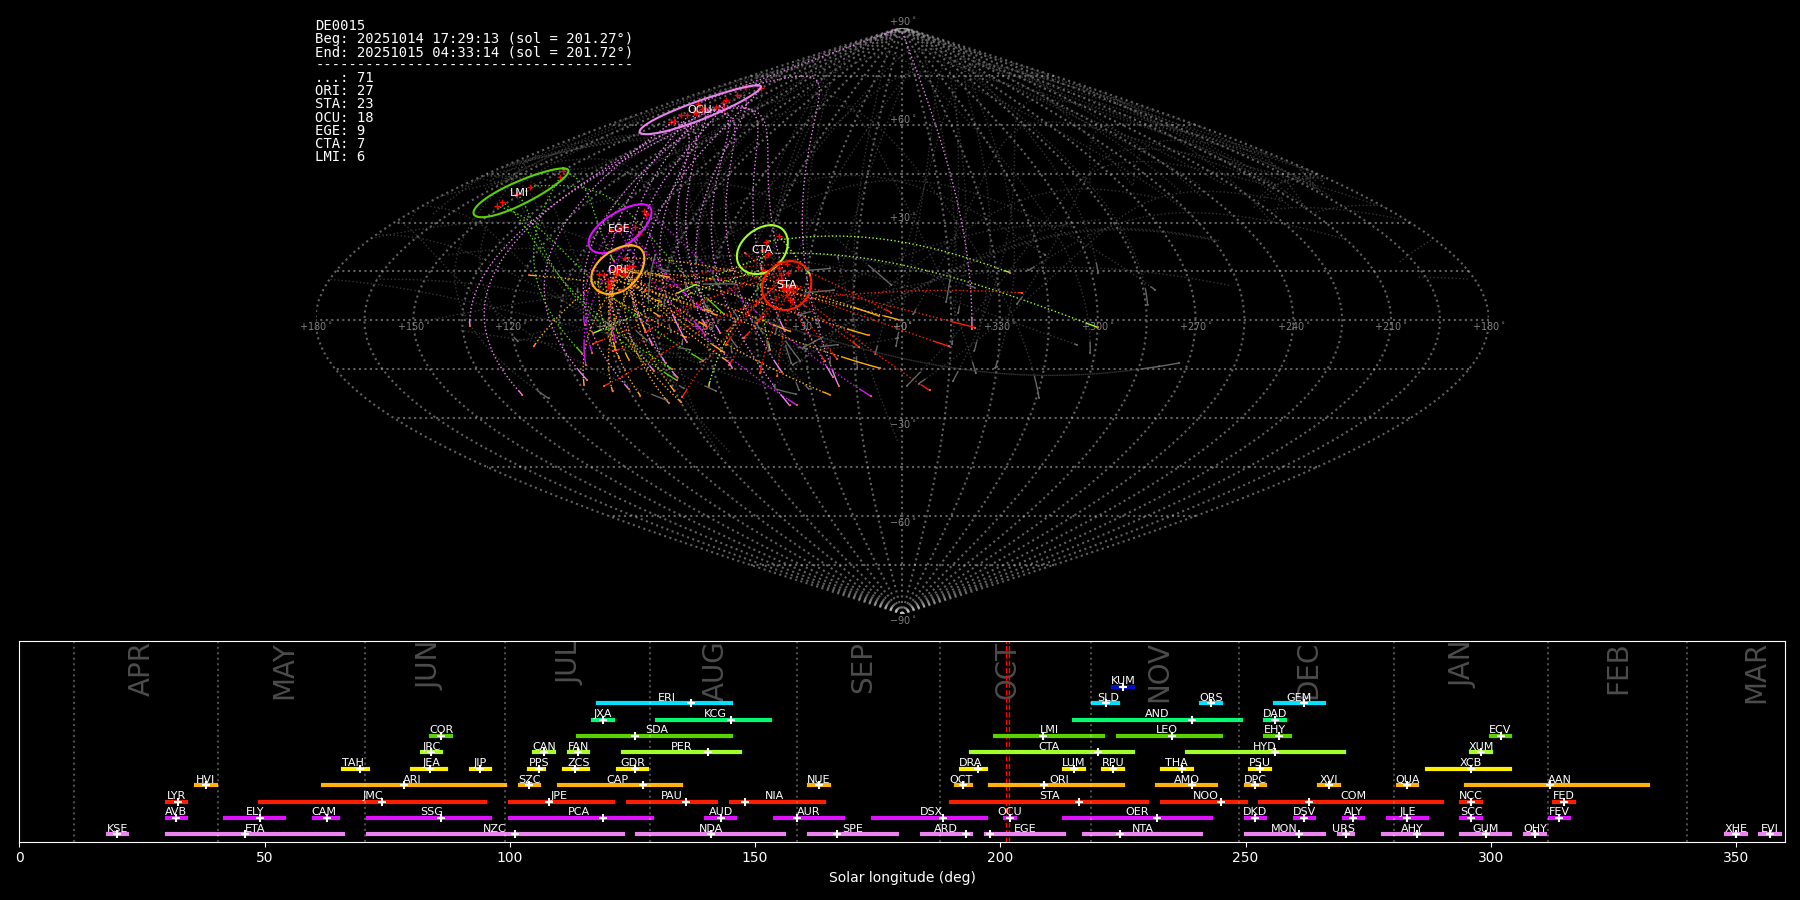Select the LEO shower bar in the timeline
Screen dimensions: 1800x900
(1169, 736)
